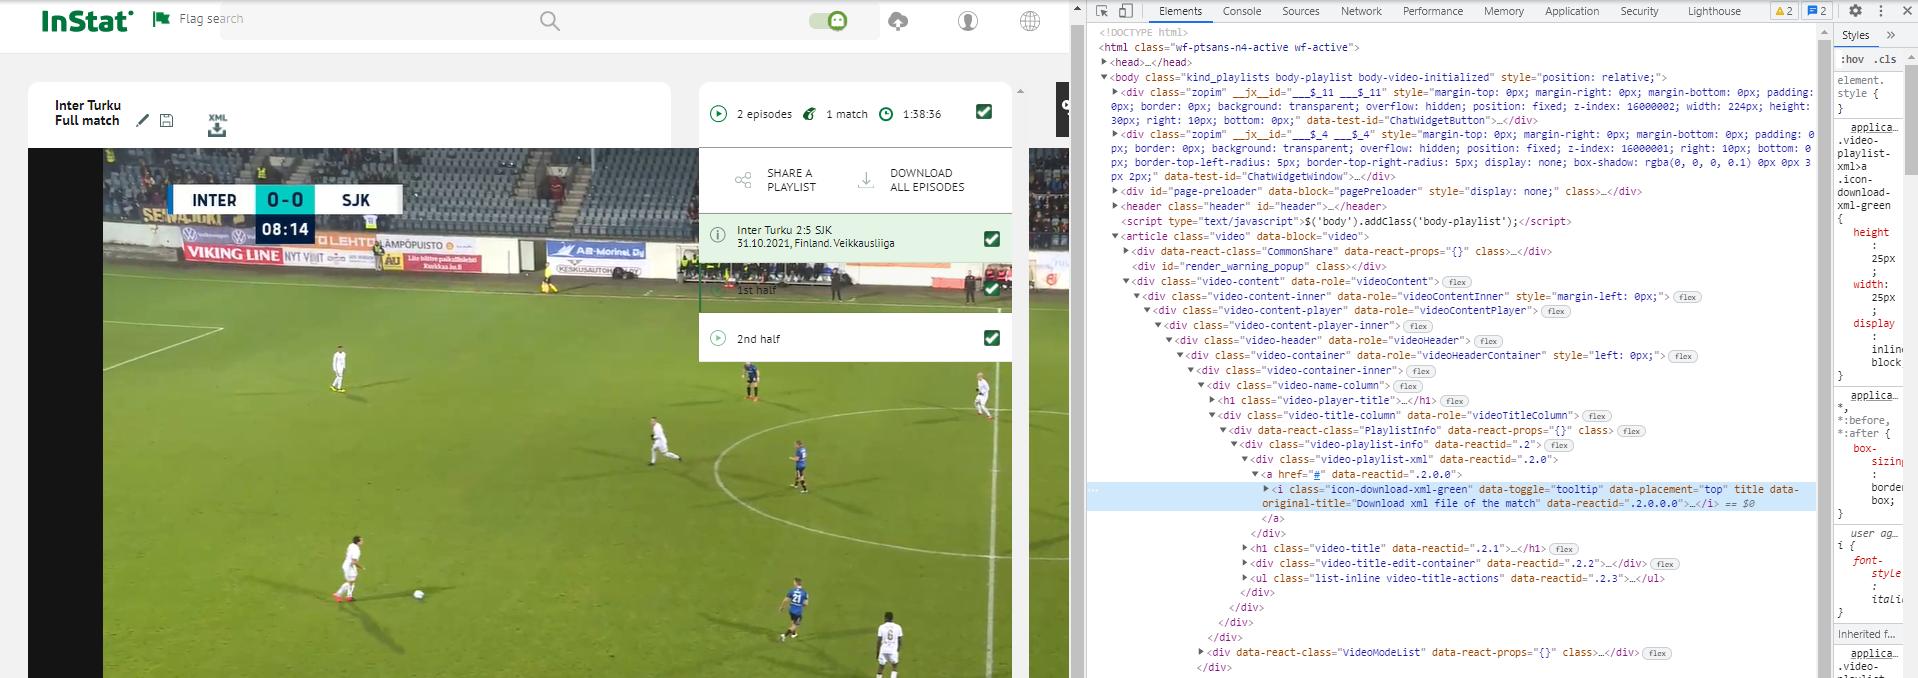This screenshot has height=678, width=1918.
Task: Expand the CommonShare div node
Action: (1127, 251)
